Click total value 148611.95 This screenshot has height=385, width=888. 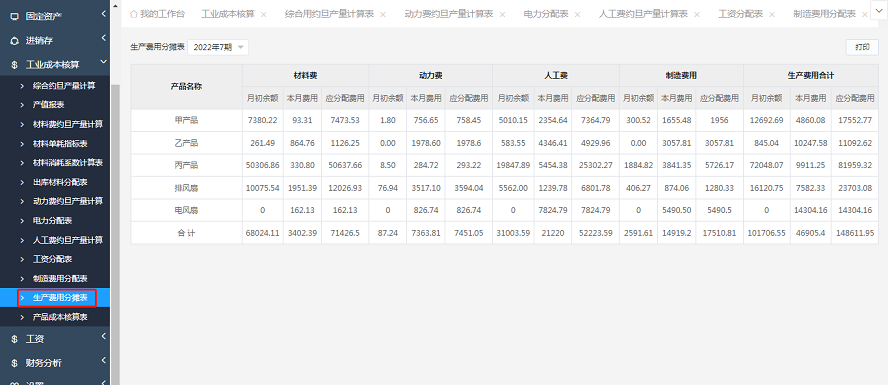(855, 233)
